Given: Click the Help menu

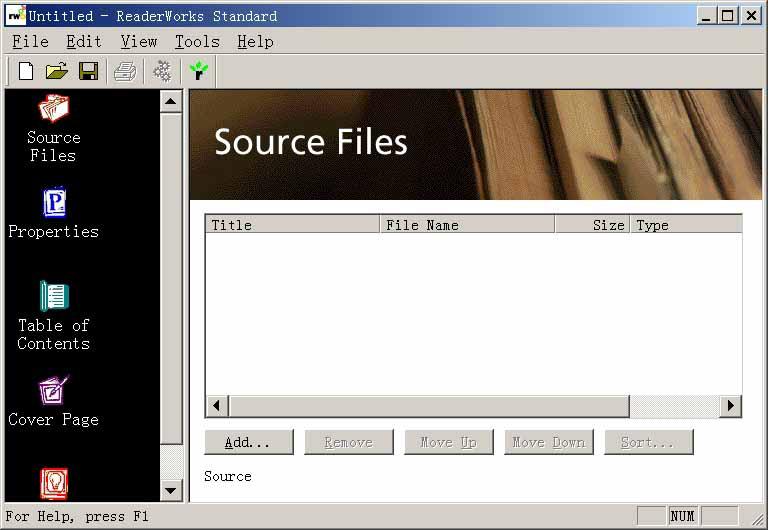Looking at the screenshot, I should coord(255,41).
